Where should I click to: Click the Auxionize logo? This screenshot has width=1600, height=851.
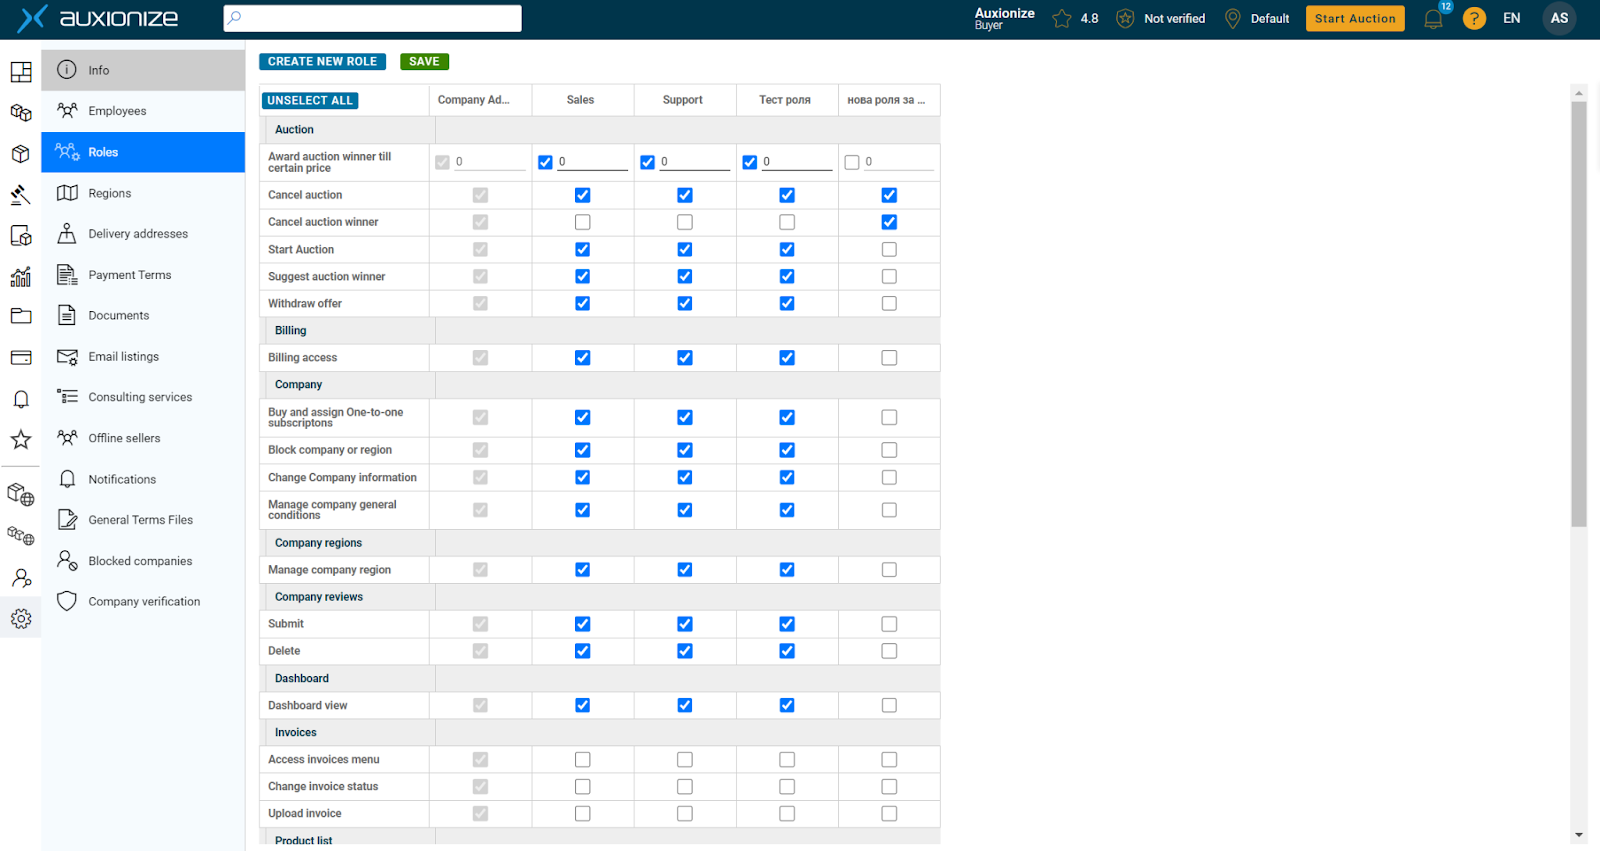tap(98, 18)
